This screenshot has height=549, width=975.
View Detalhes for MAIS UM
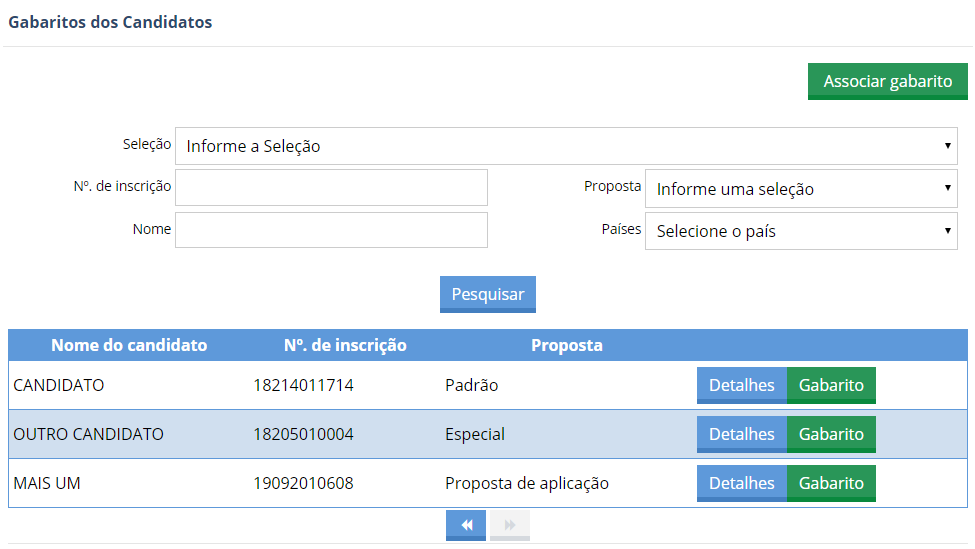741,483
